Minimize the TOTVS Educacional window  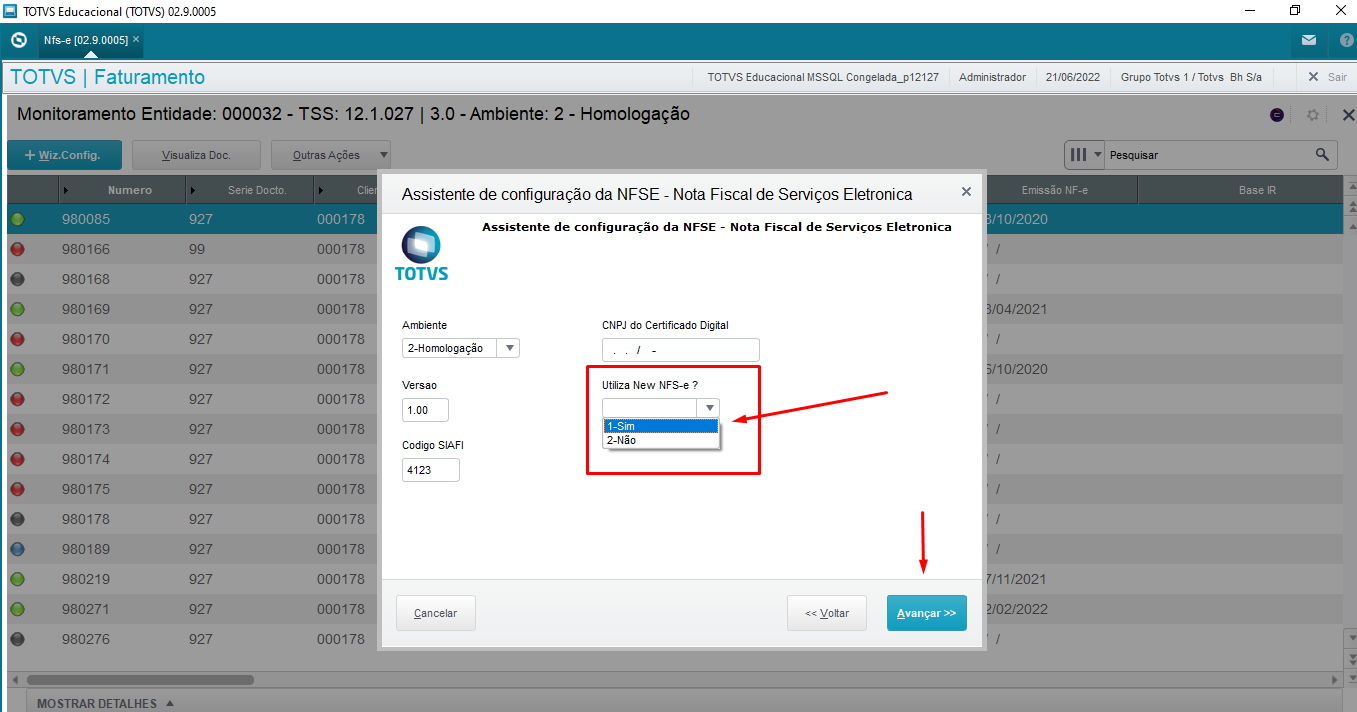pyautogui.click(x=1249, y=11)
